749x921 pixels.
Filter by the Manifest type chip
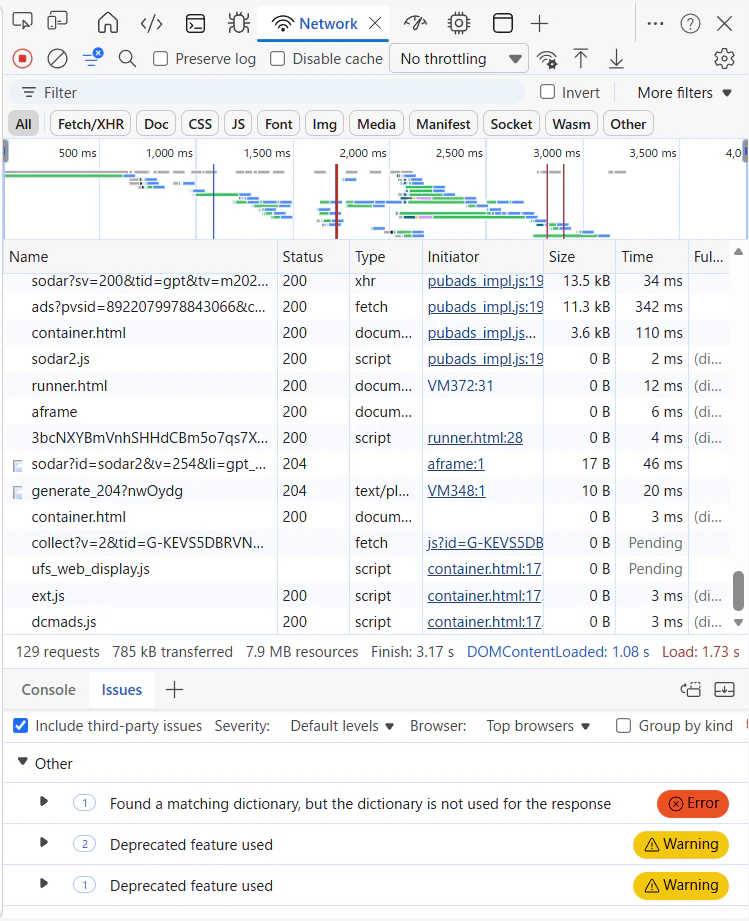point(444,124)
